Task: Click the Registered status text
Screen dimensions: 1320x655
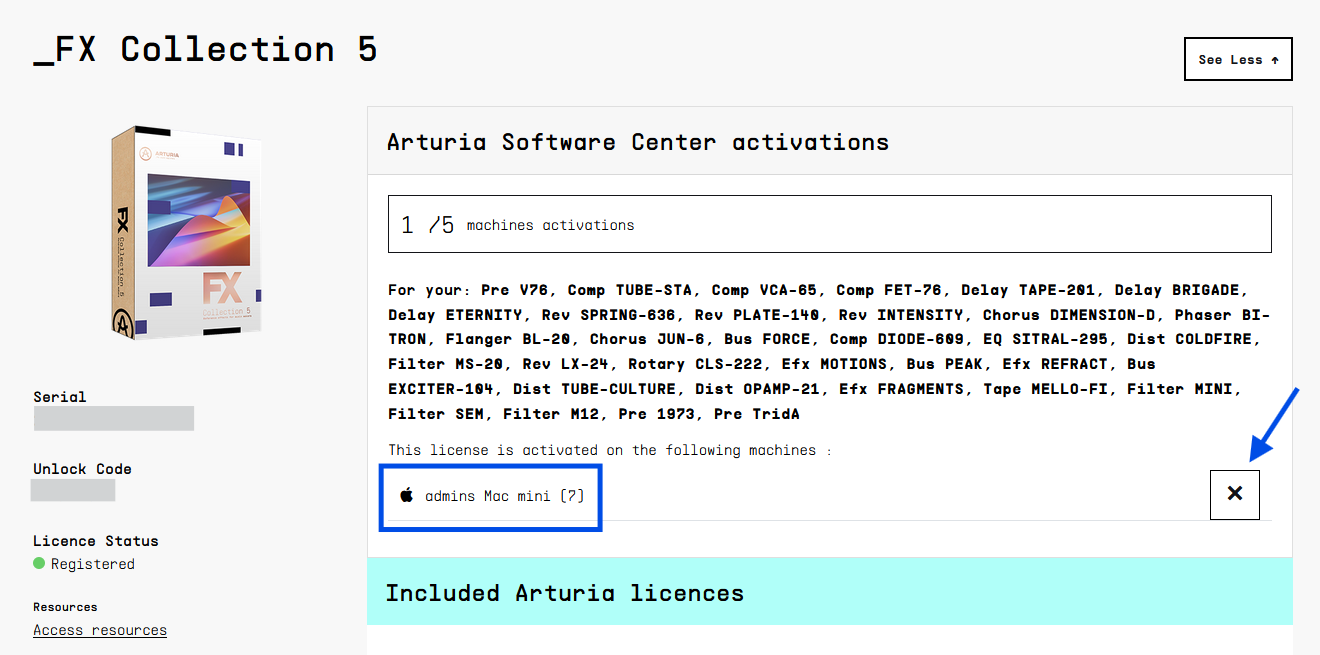Action: coord(93,564)
